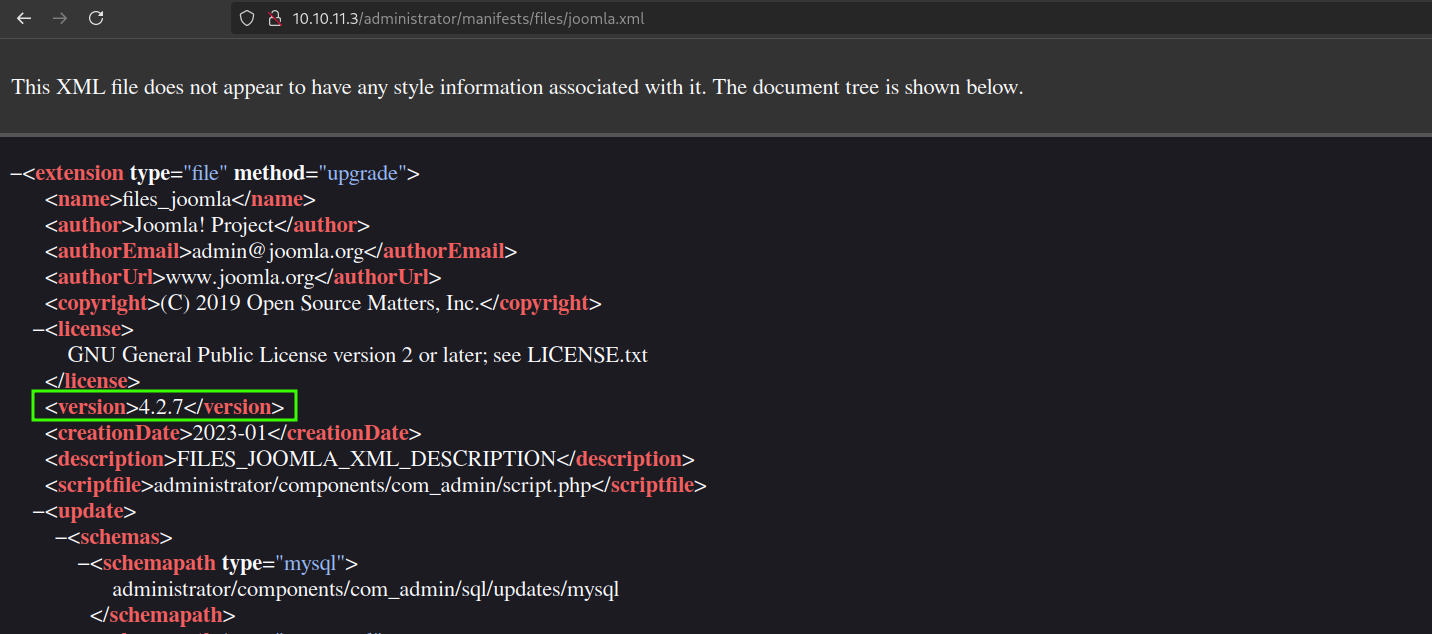The width and height of the screenshot is (1432, 634).
Task: Collapse the license node
Action: (38, 329)
